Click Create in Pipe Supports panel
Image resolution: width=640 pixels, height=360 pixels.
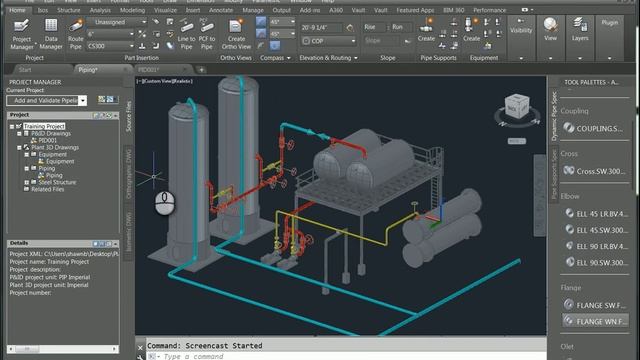point(426,30)
